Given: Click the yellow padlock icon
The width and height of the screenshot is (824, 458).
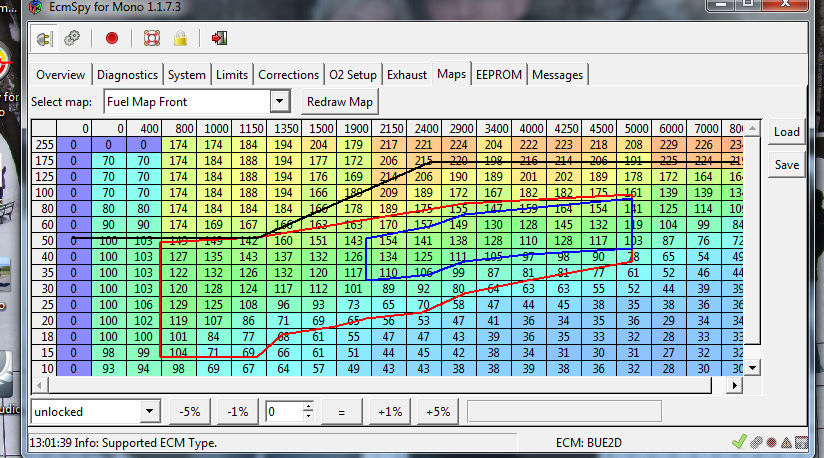Looking at the screenshot, I should tap(180, 39).
